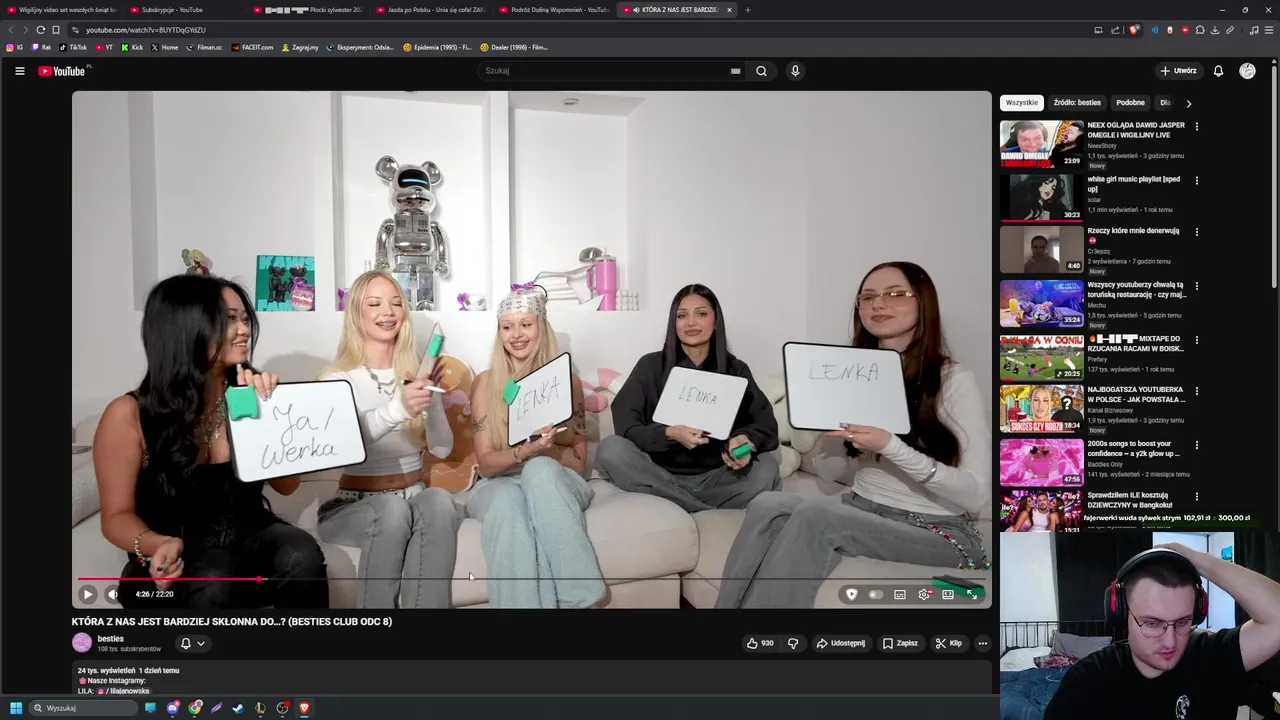Create a clip with Klip
Screen dimensions: 1280x720
click(948, 643)
